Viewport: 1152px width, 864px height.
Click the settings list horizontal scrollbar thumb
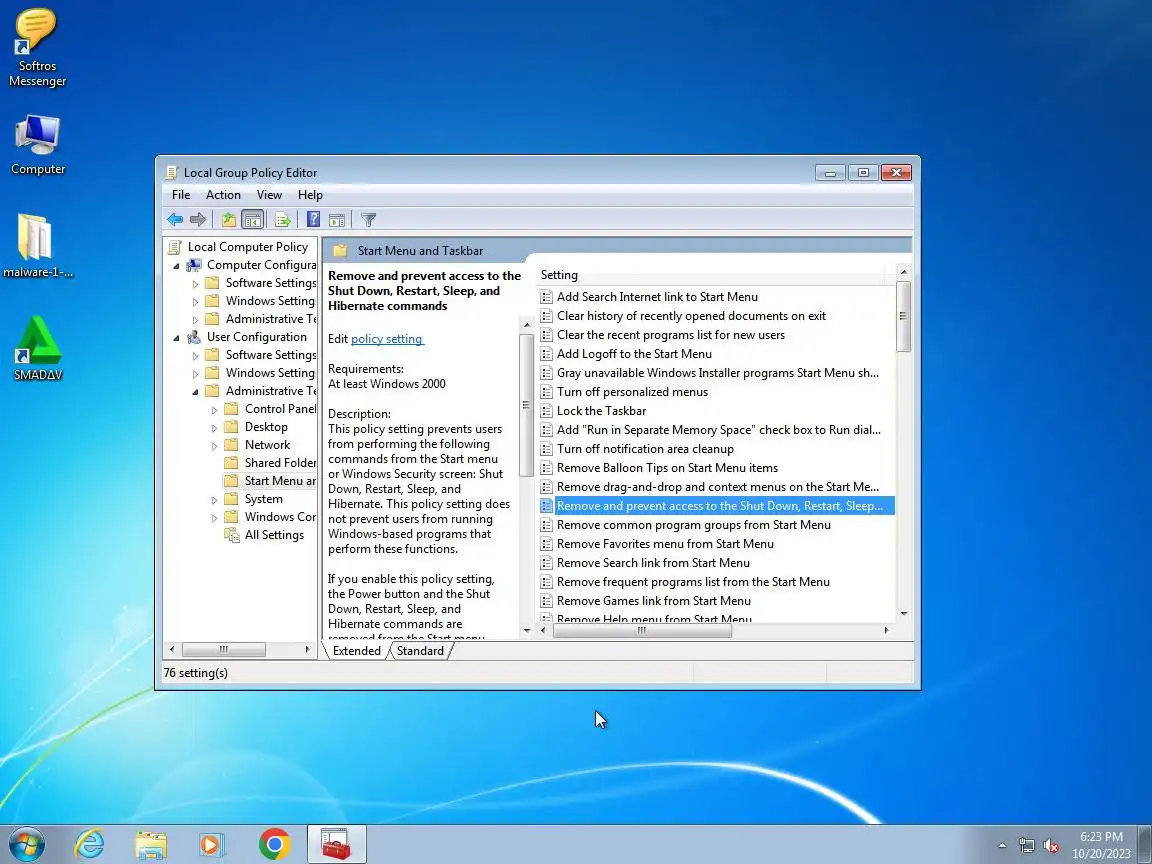click(642, 630)
